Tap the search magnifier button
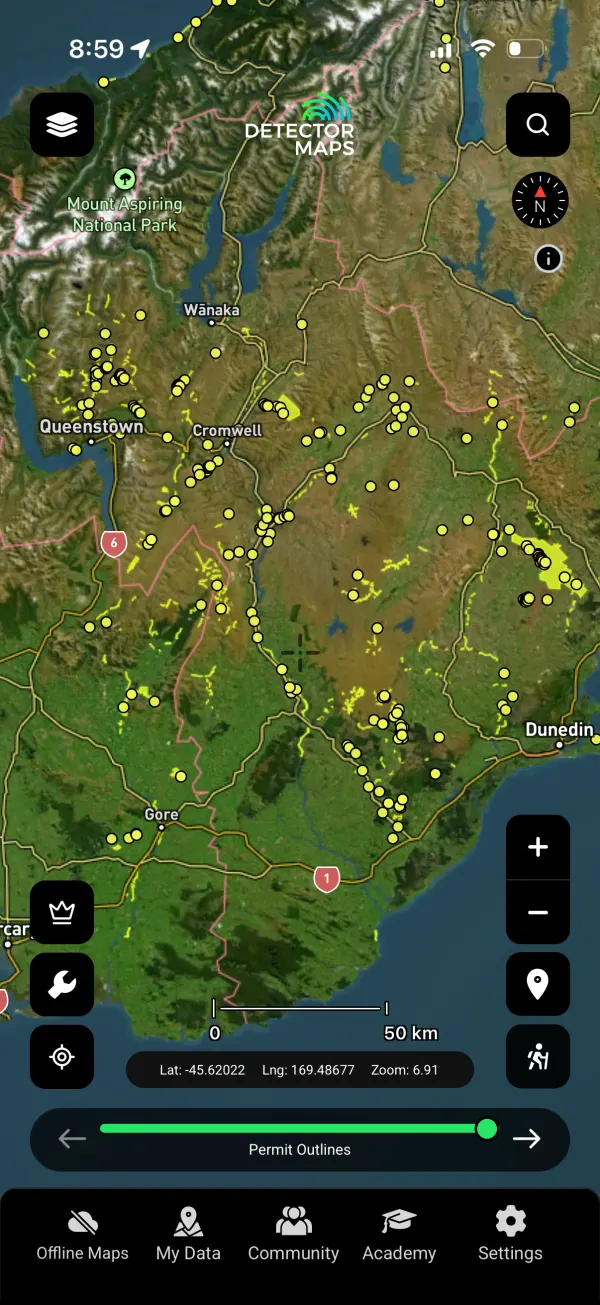Screen dimensions: 600x1305 (x=538, y=125)
